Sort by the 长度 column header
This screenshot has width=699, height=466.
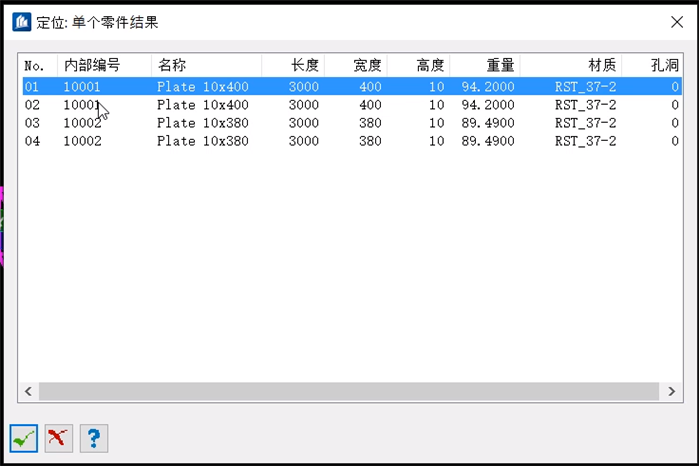point(305,66)
